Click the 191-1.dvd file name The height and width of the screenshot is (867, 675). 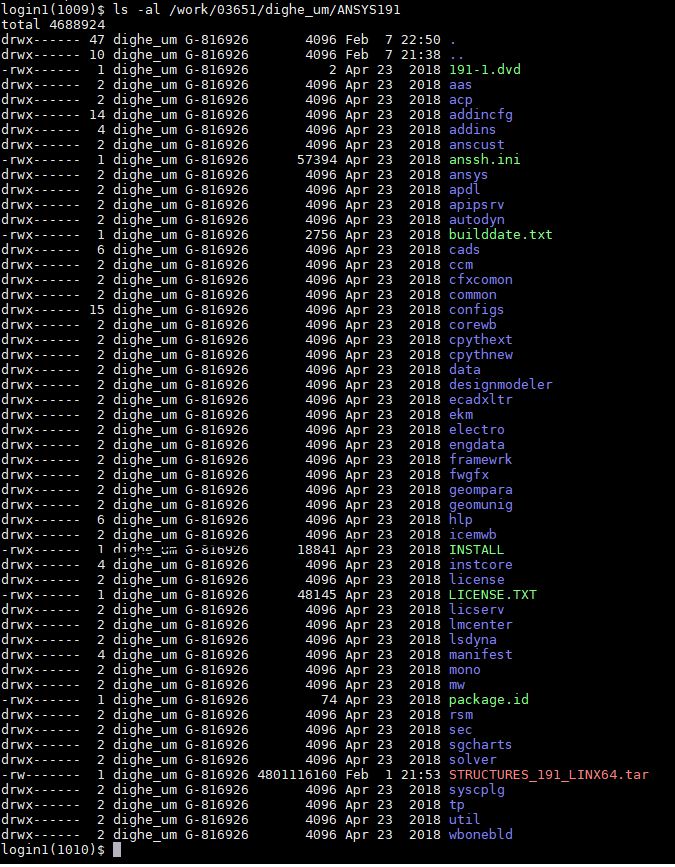coord(485,70)
